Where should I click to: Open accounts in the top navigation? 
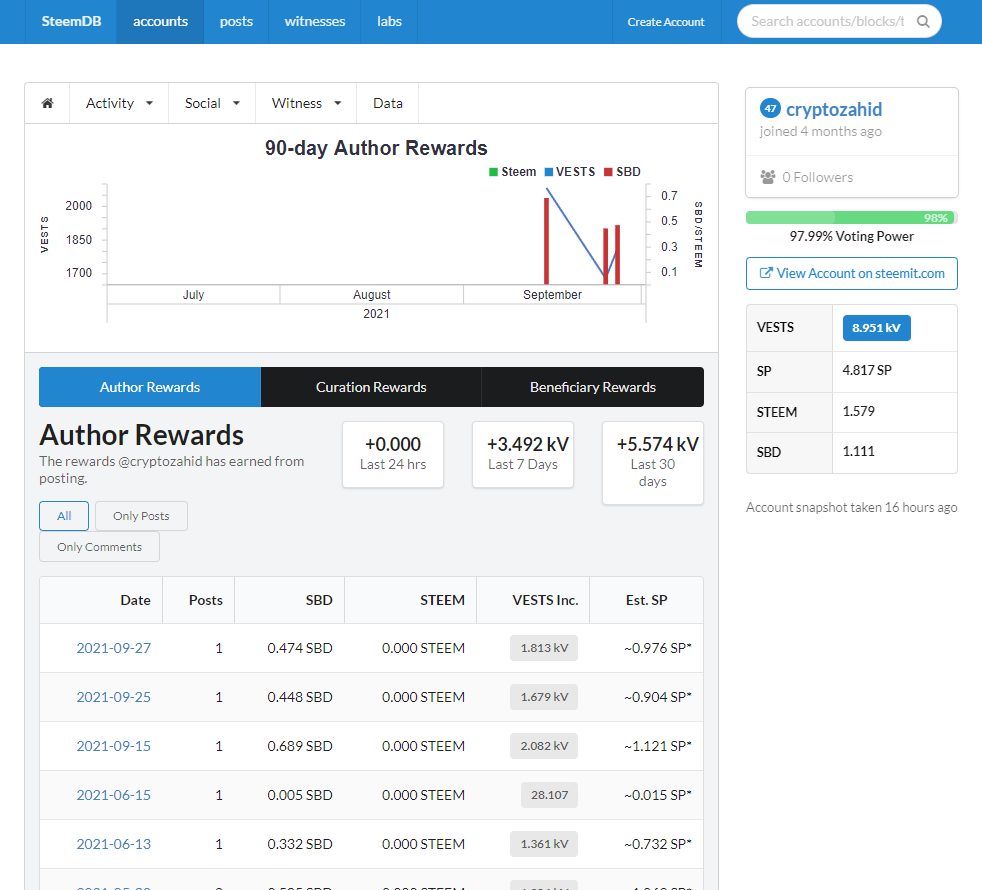[160, 21]
